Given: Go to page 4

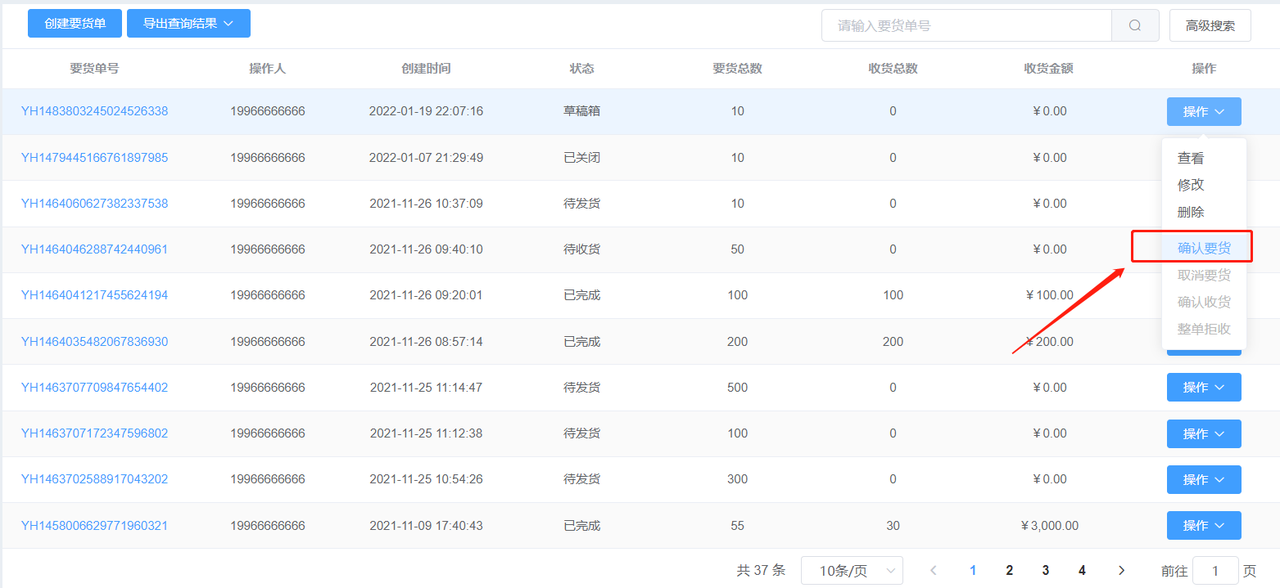Looking at the screenshot, I should [1082, 570].
